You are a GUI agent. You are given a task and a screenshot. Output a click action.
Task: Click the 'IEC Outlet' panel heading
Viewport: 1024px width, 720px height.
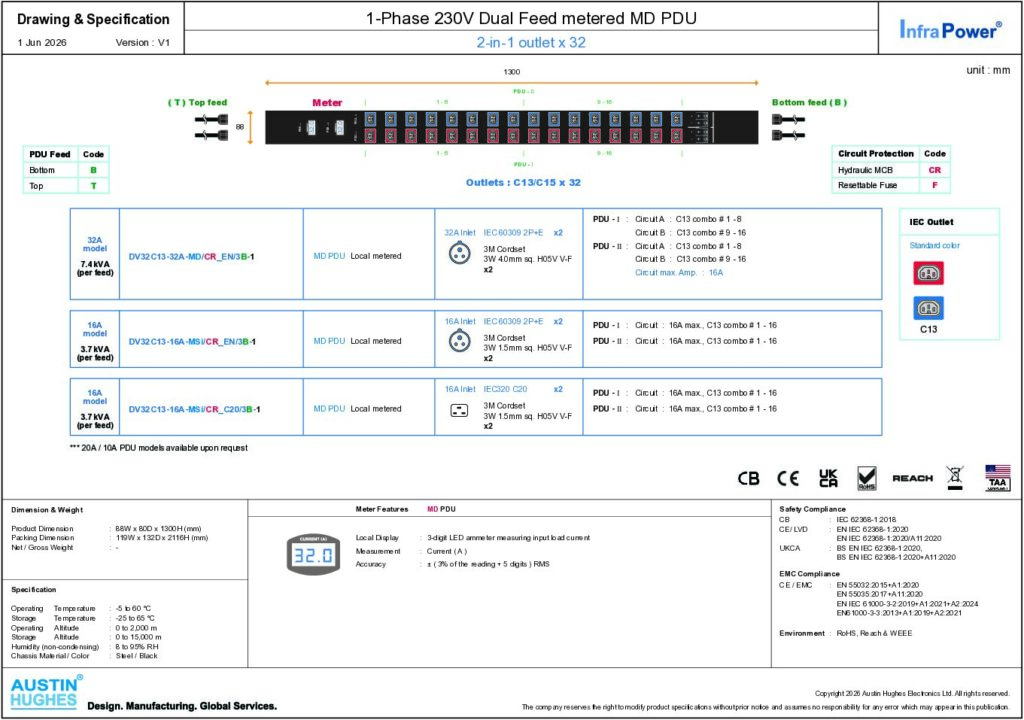tap(931, 222)
